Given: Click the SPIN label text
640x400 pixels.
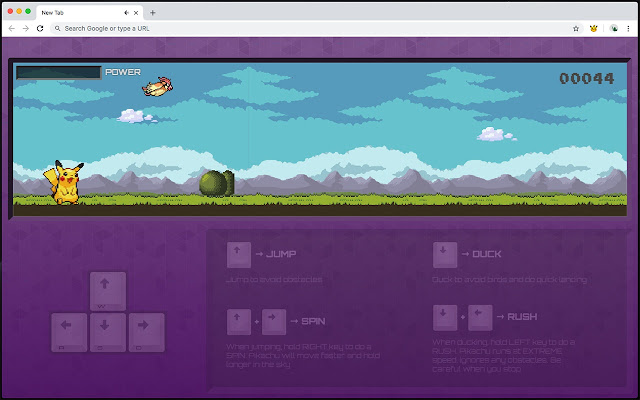Looking at the screenshot, I should tap(313, 321).
